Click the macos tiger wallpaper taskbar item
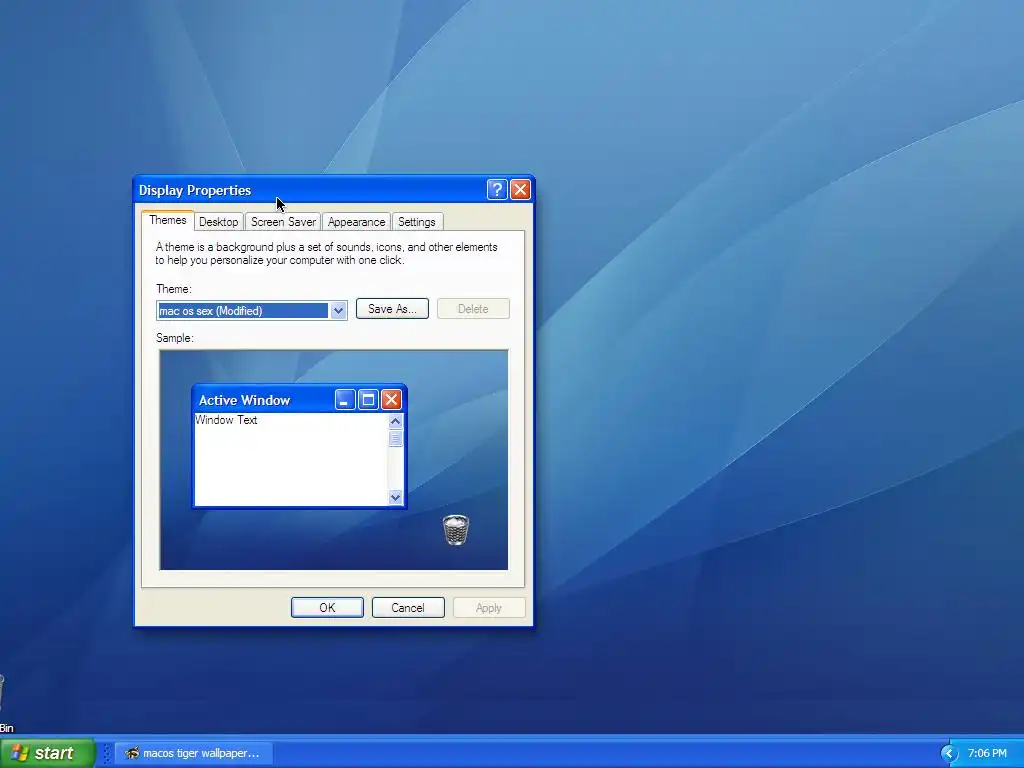The width and height of the screenshot is (1024, 768). pos(193,753)
